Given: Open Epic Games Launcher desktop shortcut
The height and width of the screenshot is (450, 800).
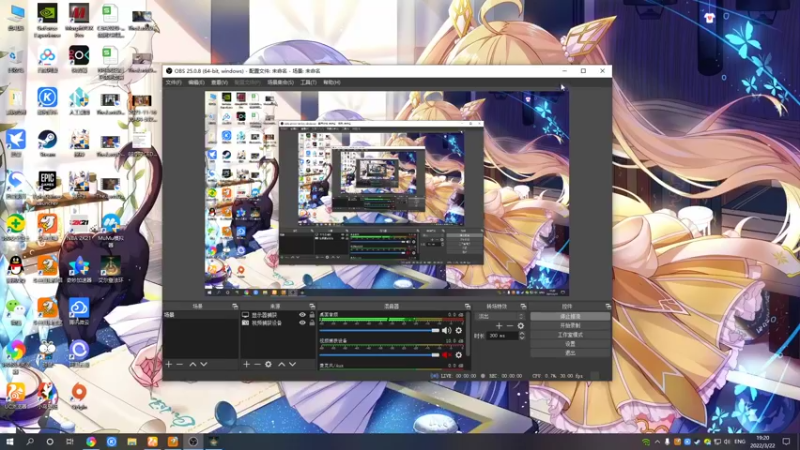Looking at the screenshot, I should (47, 188).
